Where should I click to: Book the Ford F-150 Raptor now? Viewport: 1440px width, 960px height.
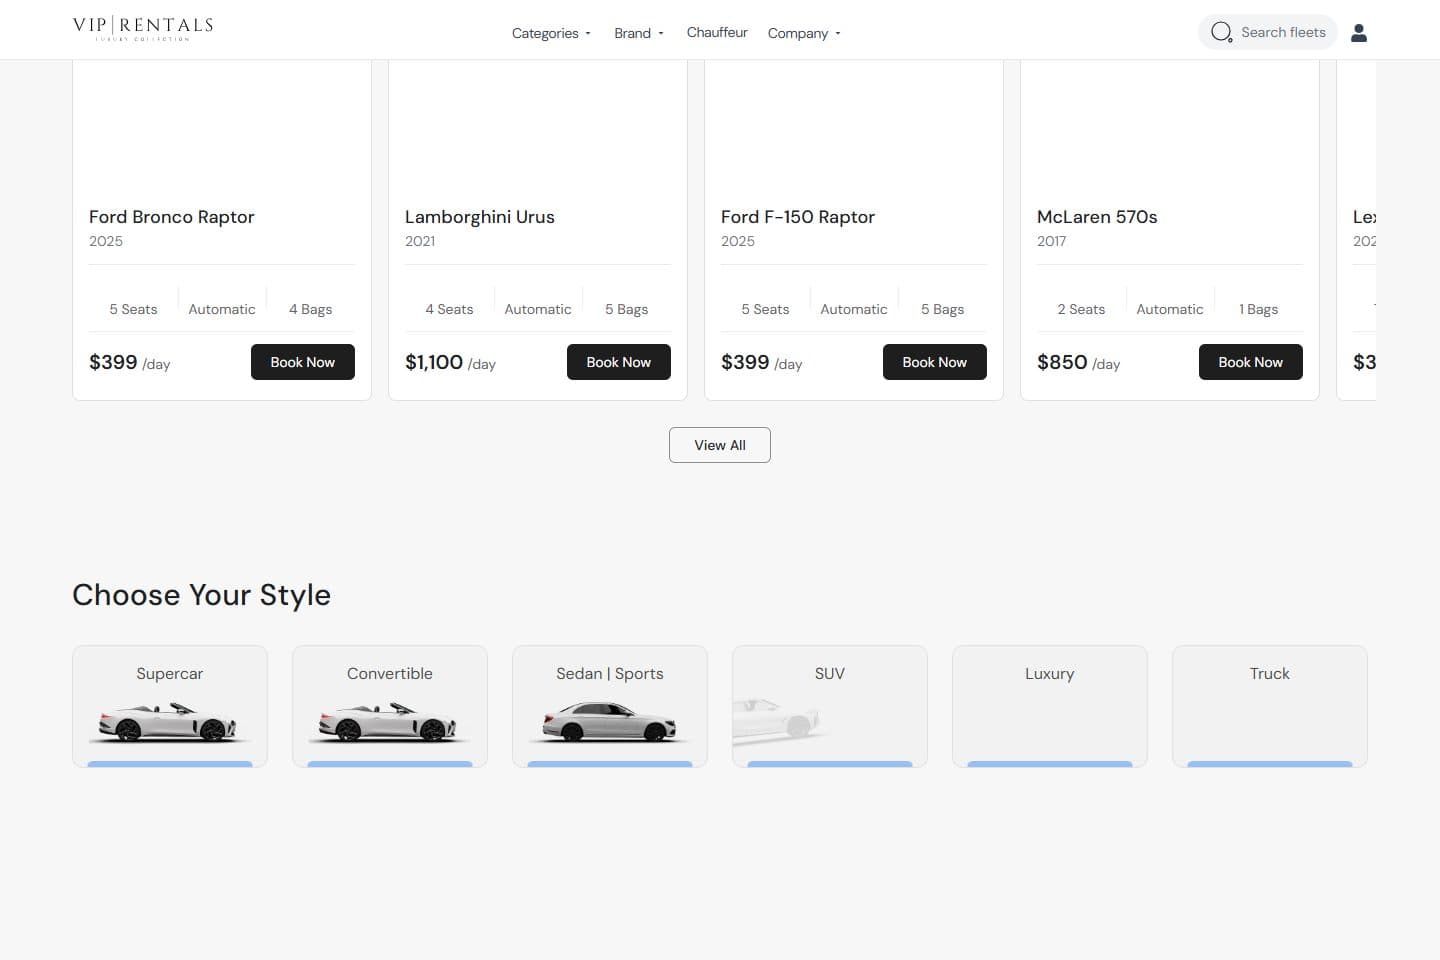click(935, 362)
